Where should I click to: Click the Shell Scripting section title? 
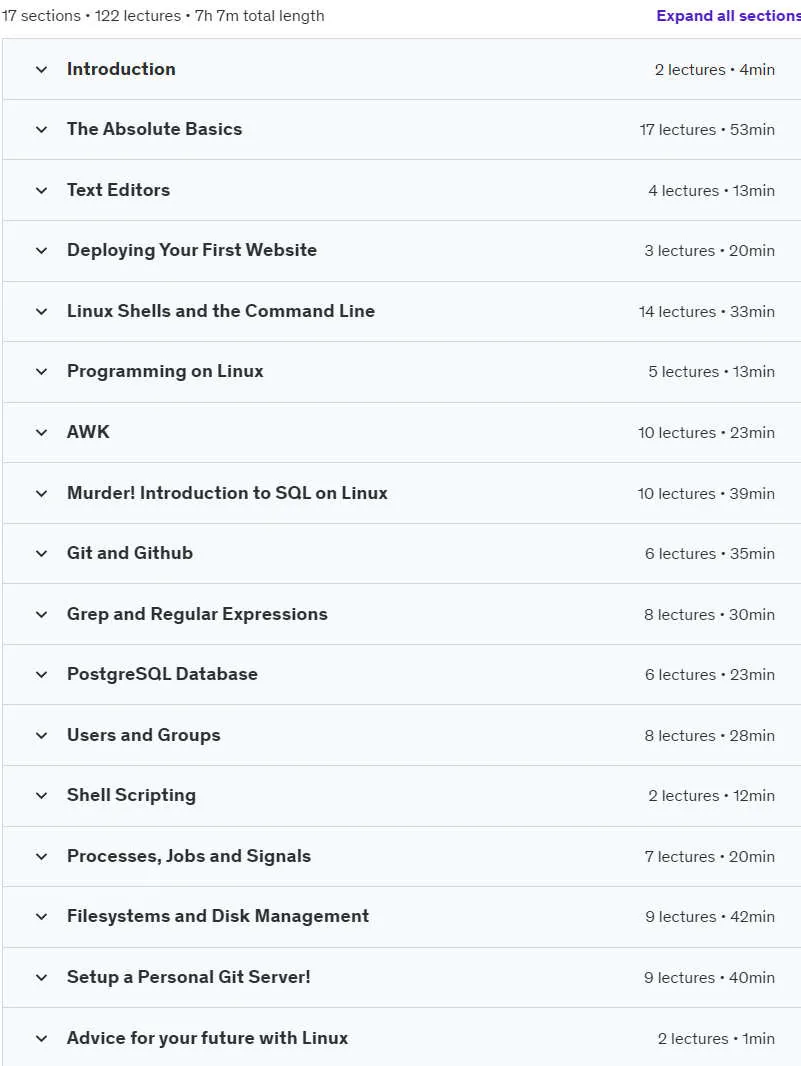tap(131, 795)
